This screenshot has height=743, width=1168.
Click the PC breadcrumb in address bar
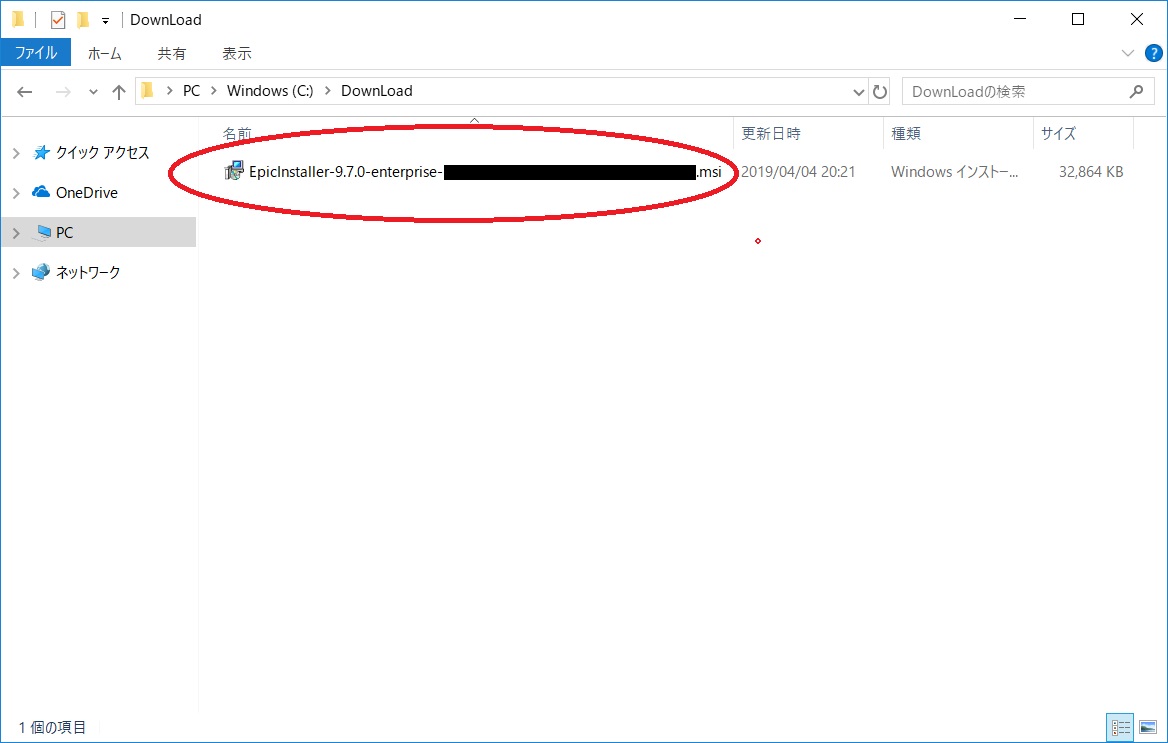coord(191,91)
